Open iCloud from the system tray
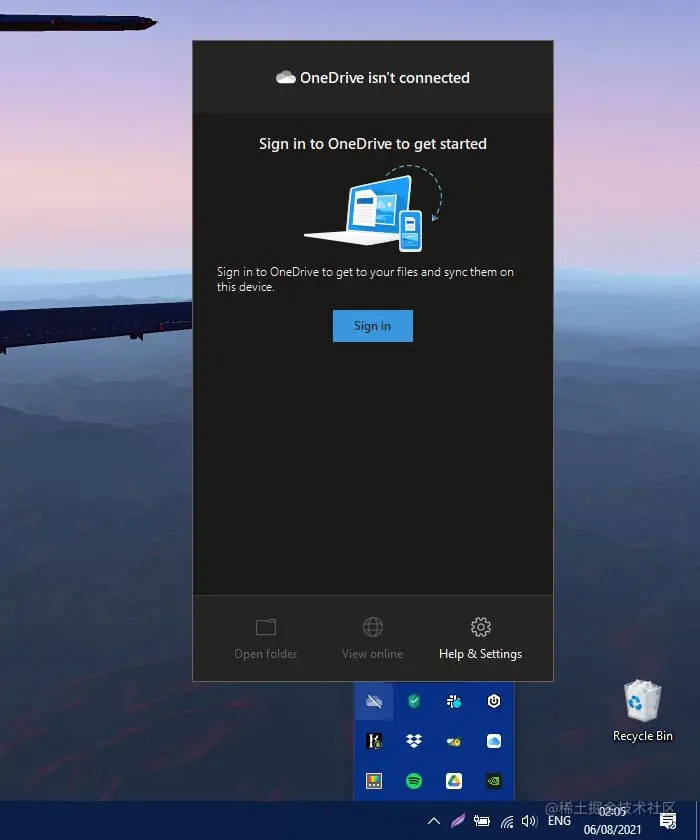700x840 pixels. pyautogui.click(x=494, y=741)
